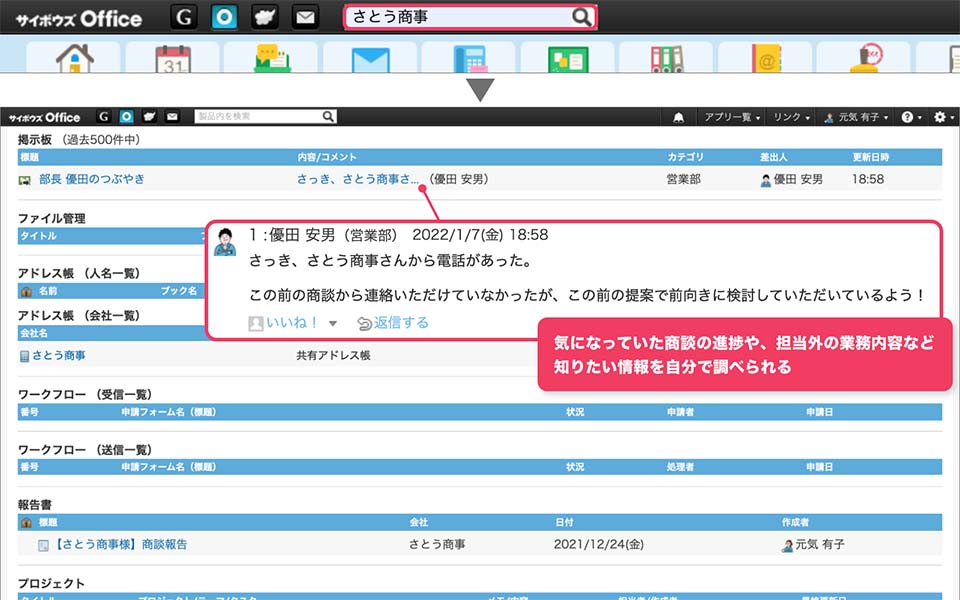Click the notification bell icon
Viewport: 960px width, 600px height.
pyautogui.click(x=679, y=117)
